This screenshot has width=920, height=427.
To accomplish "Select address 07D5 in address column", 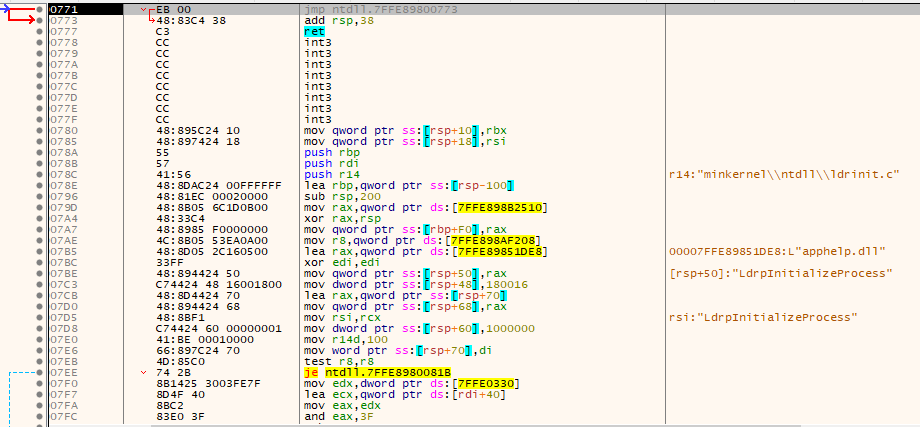I will coord(62,317).
